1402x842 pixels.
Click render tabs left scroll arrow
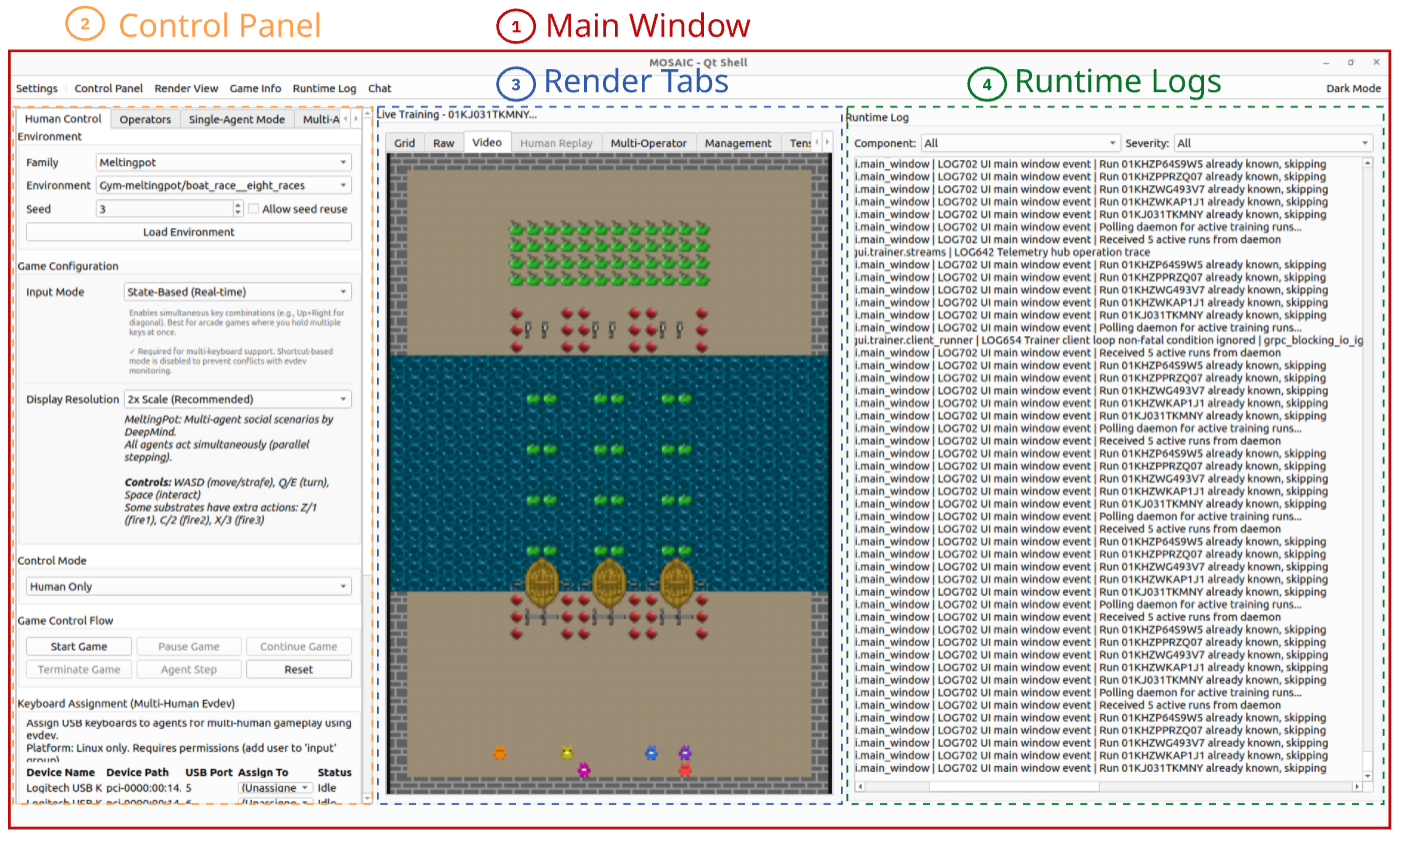(816, 143)
